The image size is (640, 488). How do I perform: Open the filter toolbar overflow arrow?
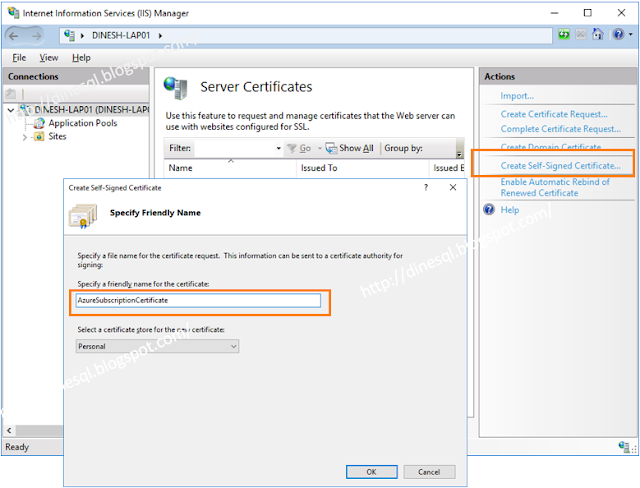point(459,154)
